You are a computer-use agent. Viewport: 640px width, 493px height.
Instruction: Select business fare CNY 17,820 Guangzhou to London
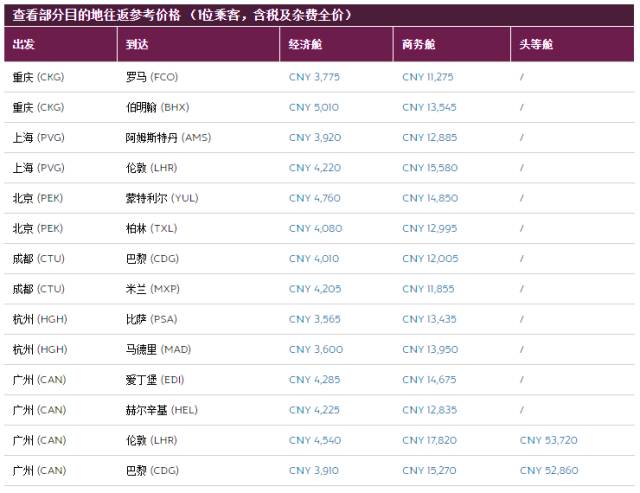[x=429, y=440]
